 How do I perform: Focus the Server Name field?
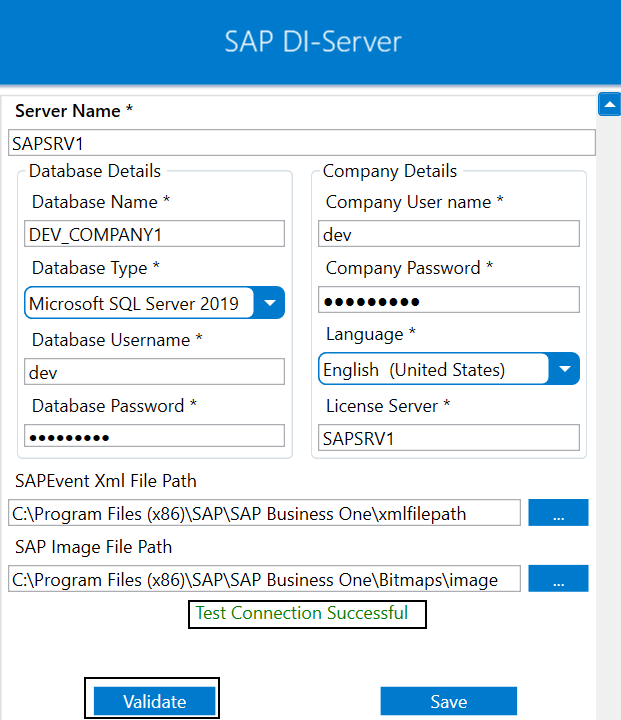pos(301,143)
